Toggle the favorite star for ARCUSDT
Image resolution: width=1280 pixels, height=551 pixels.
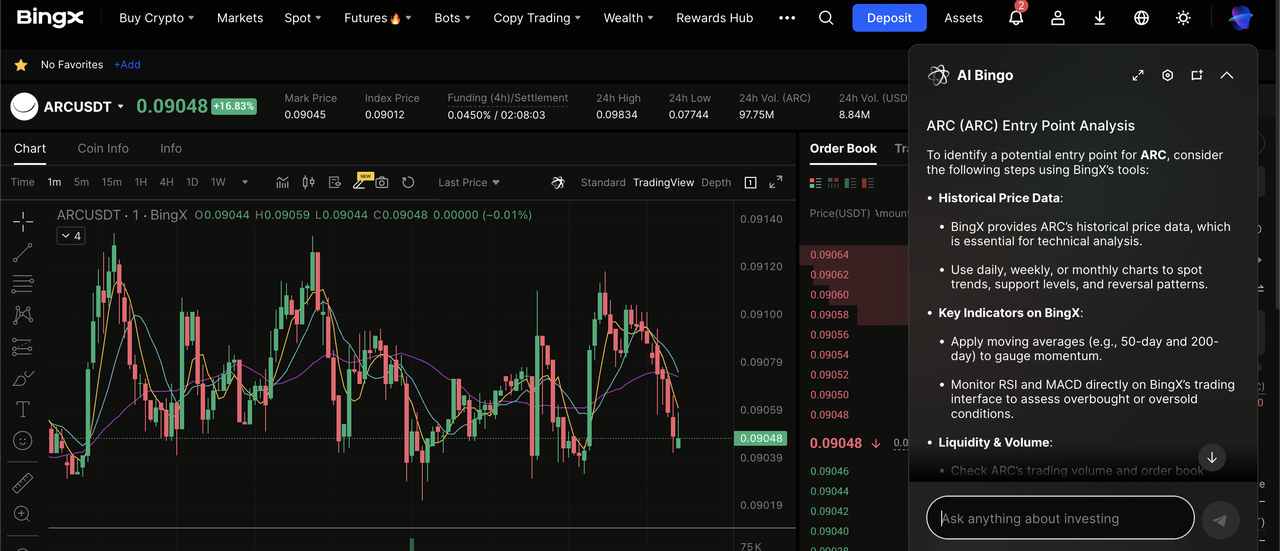(21, 65)
